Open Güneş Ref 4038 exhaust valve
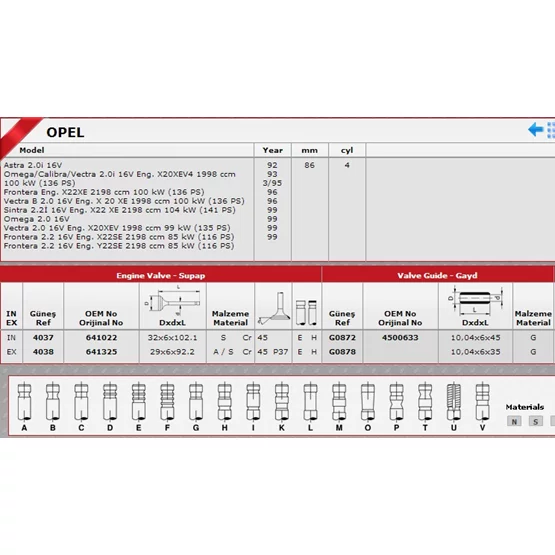This screenshot has height=555, width=555. click(x=43, y=352)
